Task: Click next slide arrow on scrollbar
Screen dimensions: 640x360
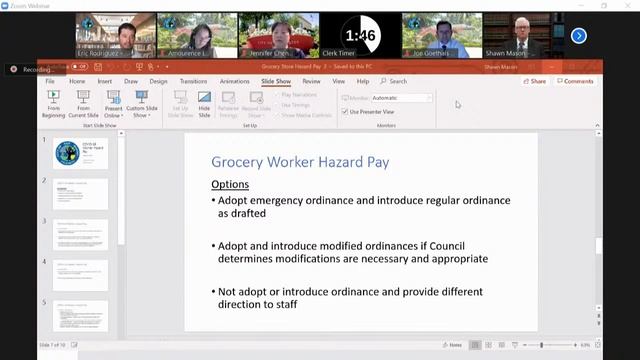Action: [x=598, y=323]
